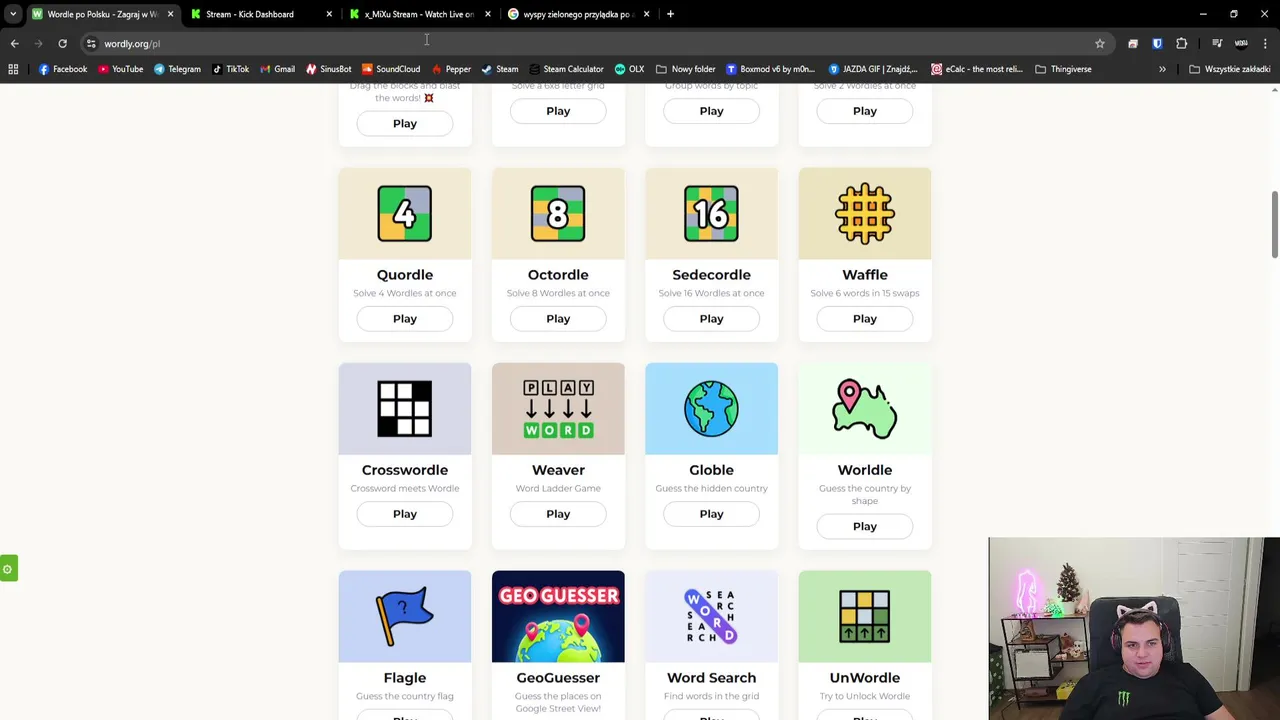Open the Steam Calculator bookmark
Screen dimensions: 1280x720
566,69
